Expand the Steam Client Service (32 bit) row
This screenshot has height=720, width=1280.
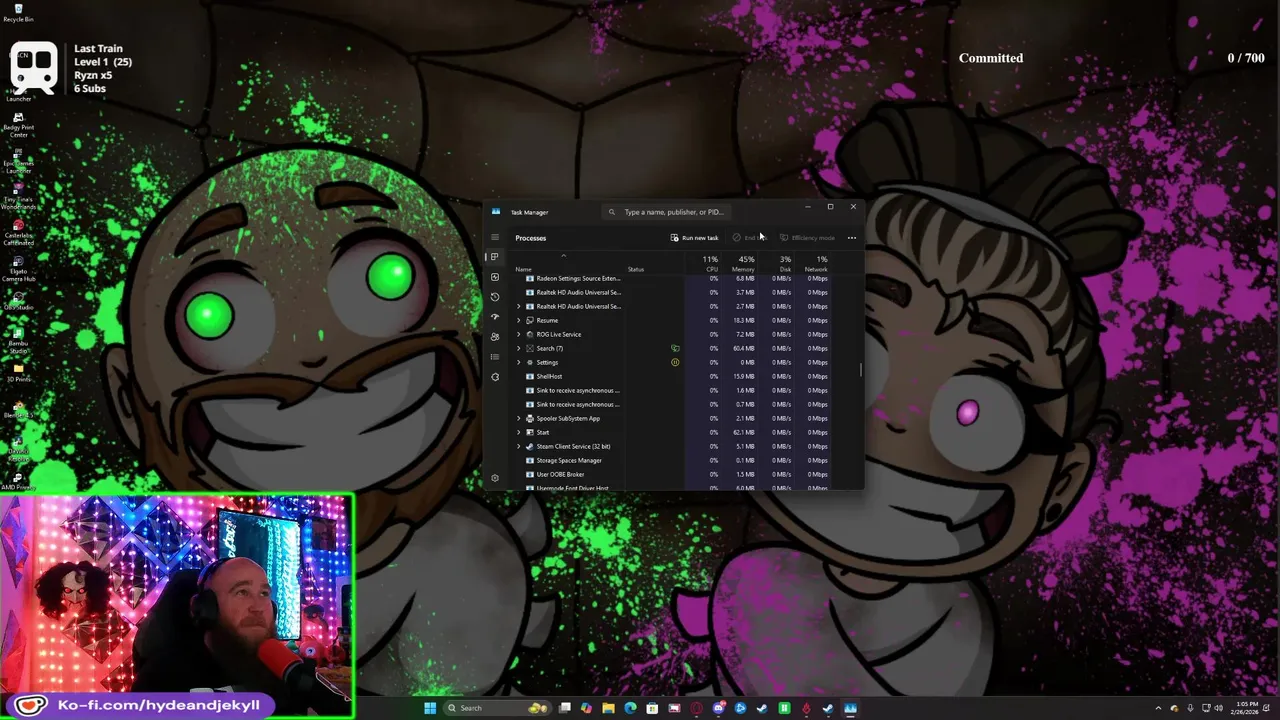point(519,447)
